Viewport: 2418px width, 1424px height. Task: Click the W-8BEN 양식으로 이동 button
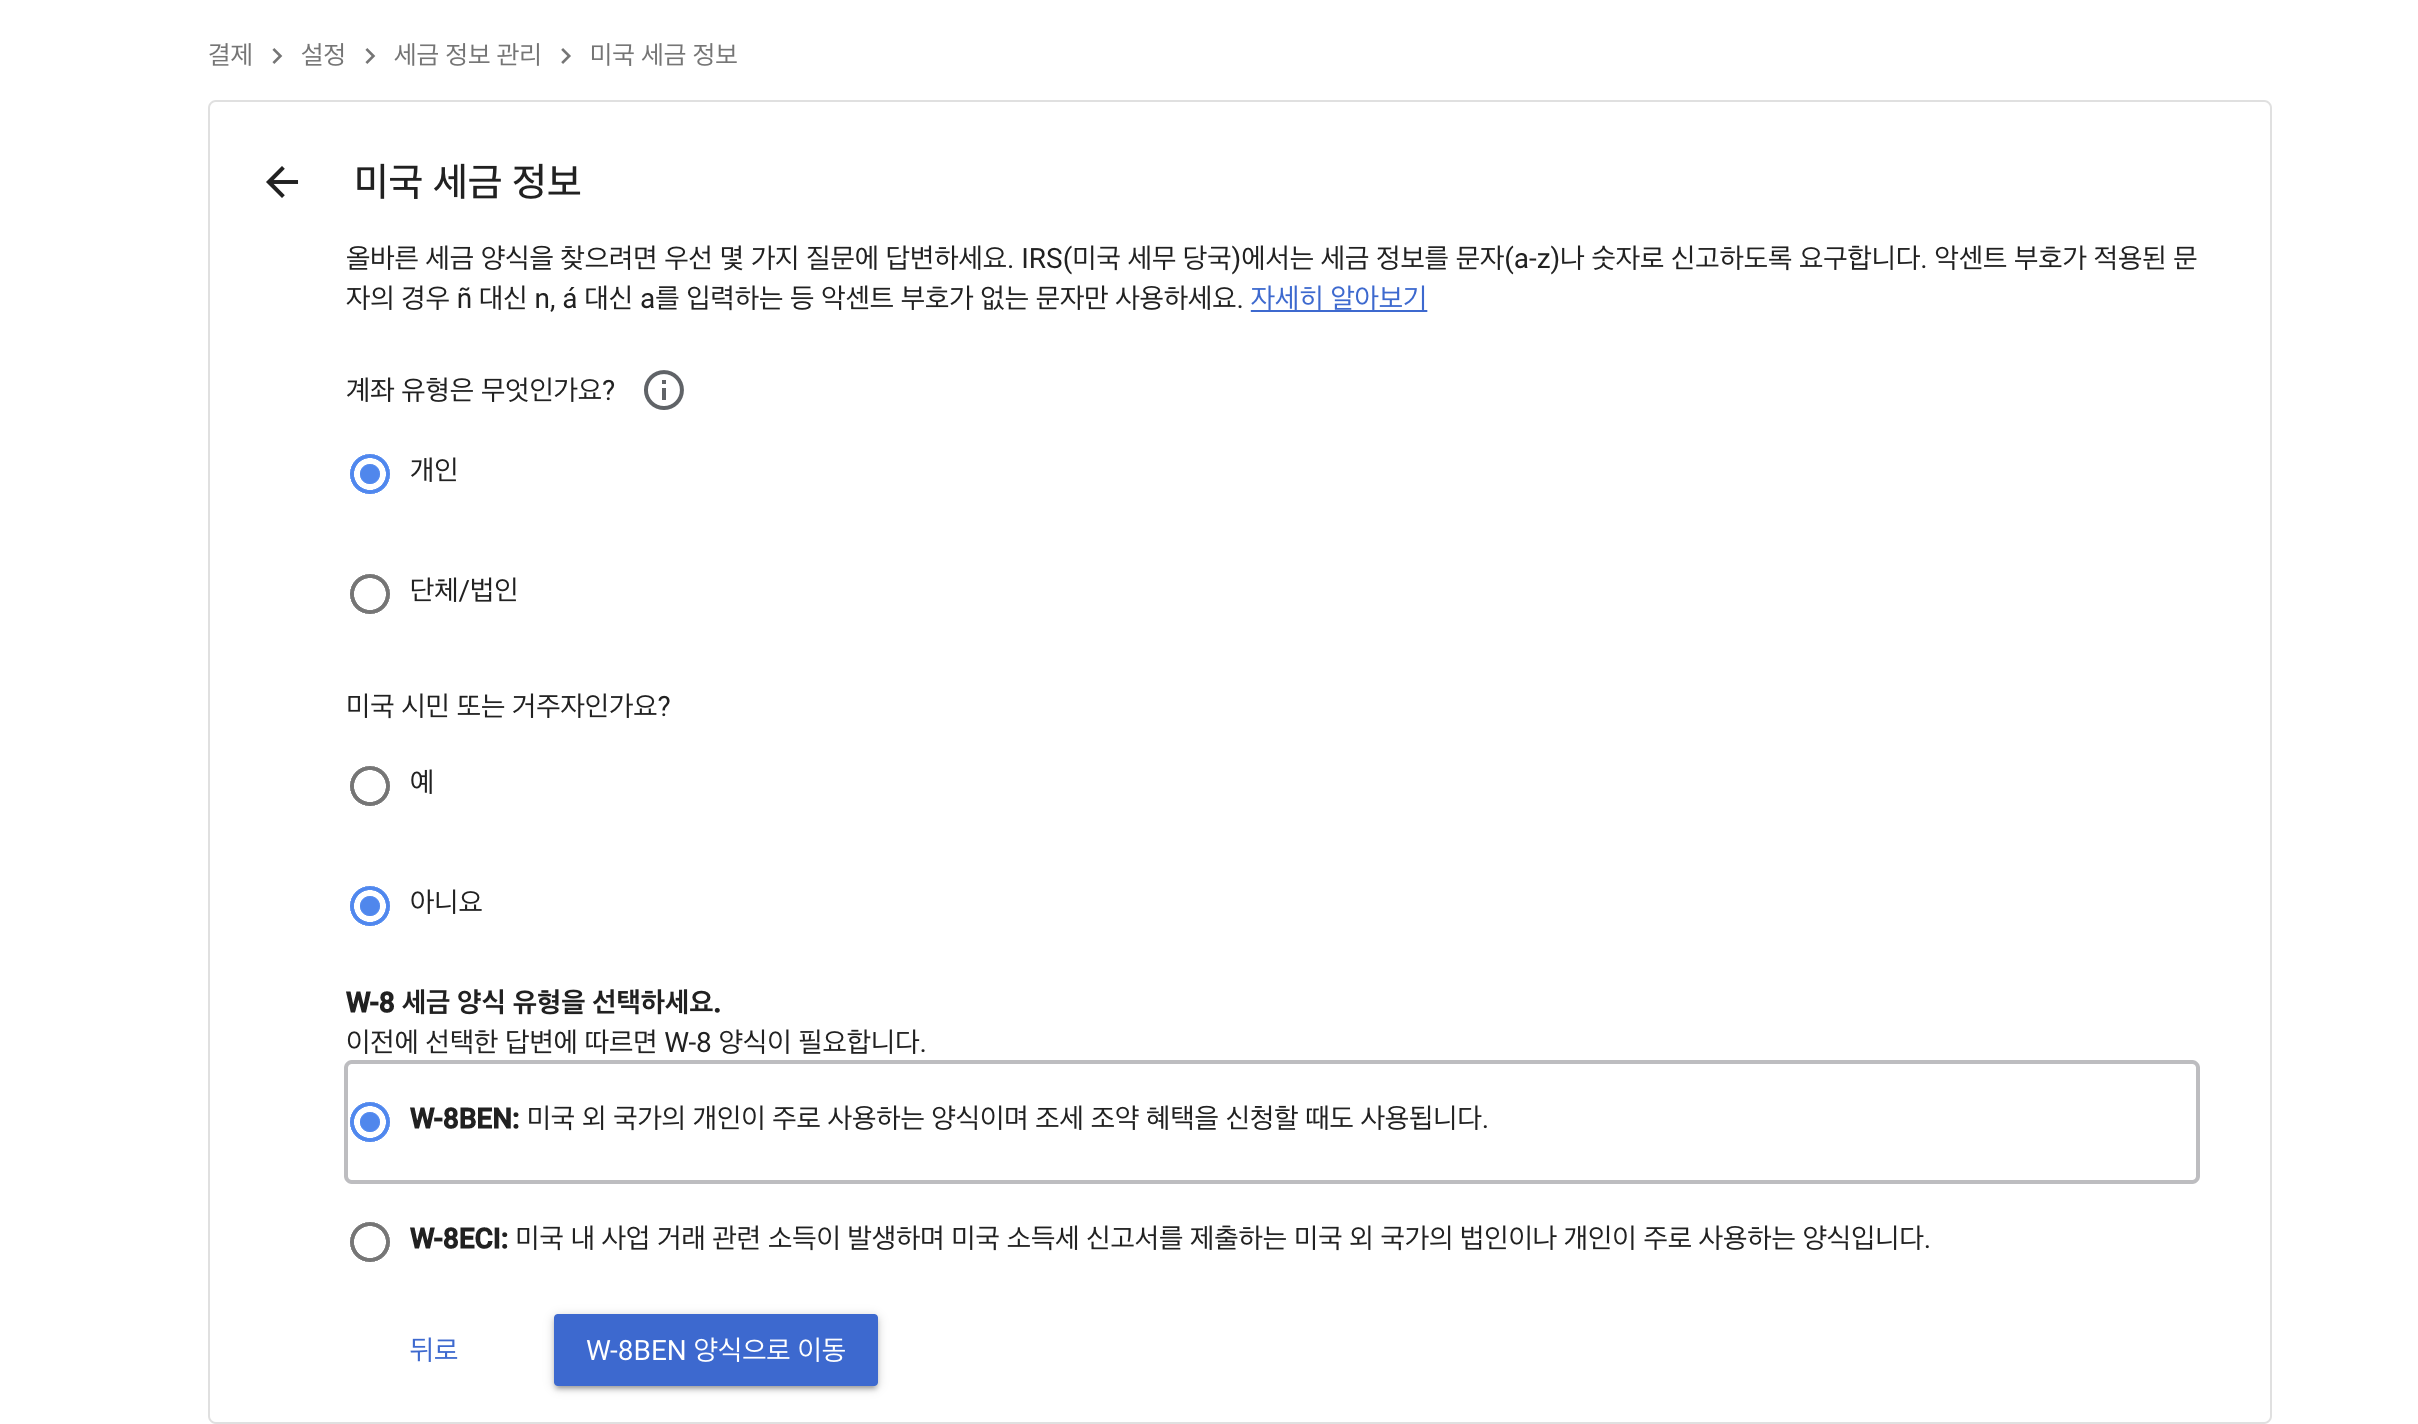click(x=716, y=1349)
